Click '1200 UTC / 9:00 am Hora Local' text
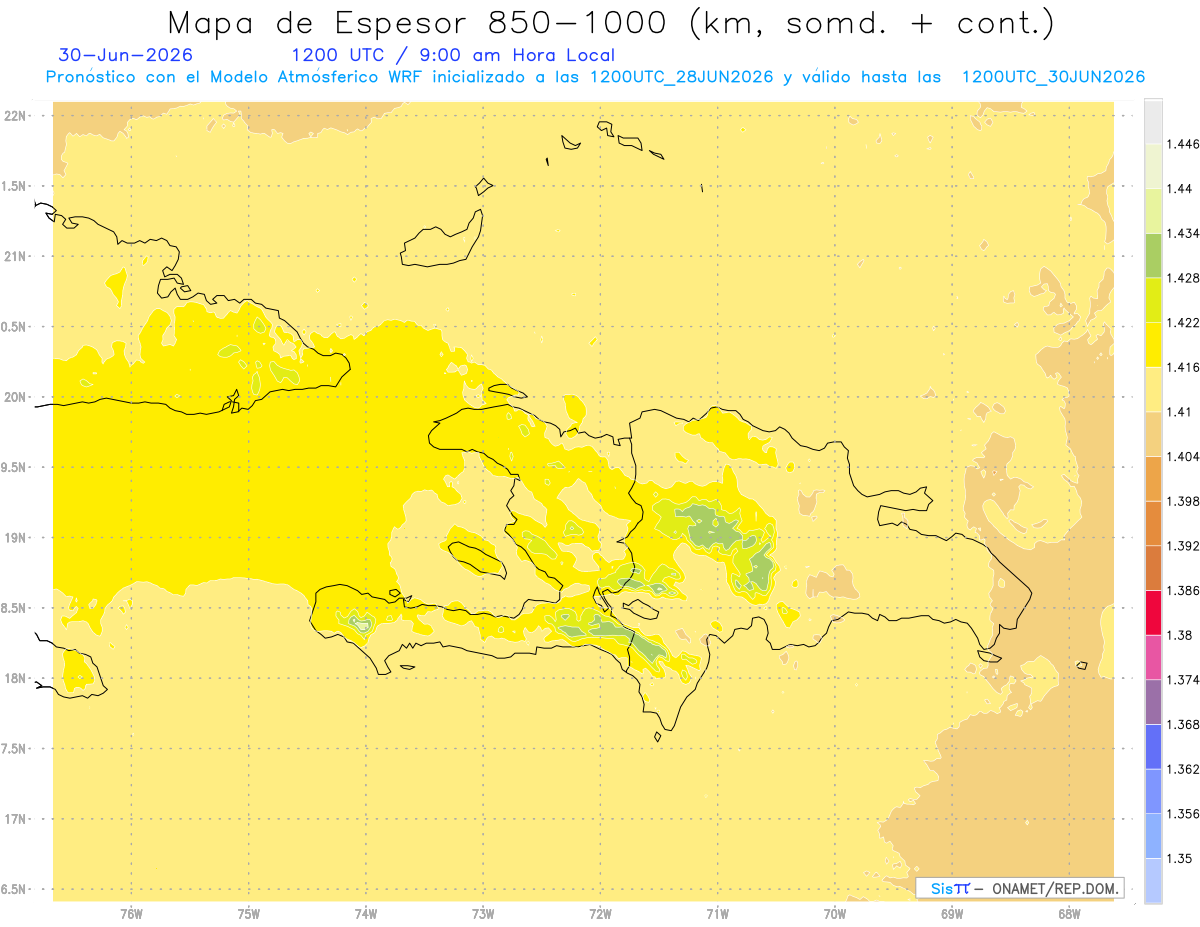Screen dimensions: 1200x927 pyautogui.click(x=453, y=56)
